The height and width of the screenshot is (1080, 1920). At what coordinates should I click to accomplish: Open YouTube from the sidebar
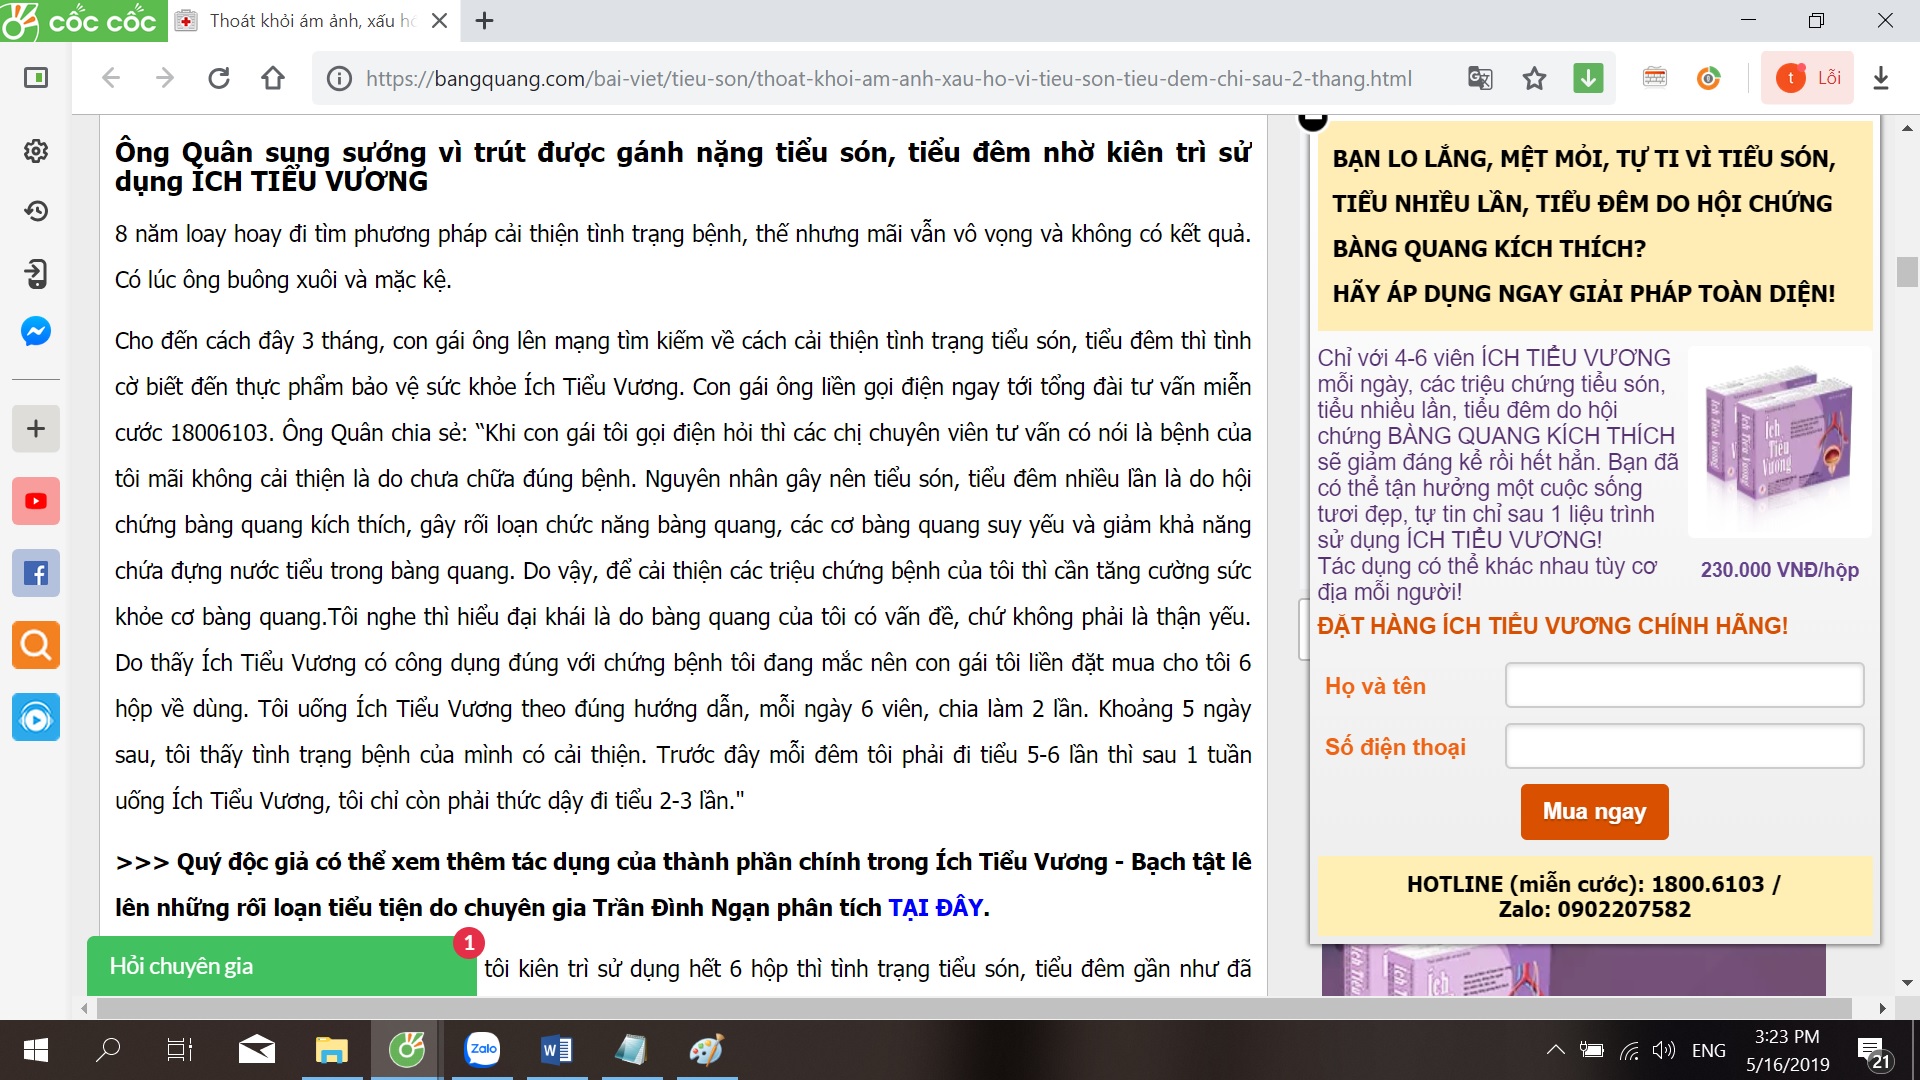pos(36,501)
